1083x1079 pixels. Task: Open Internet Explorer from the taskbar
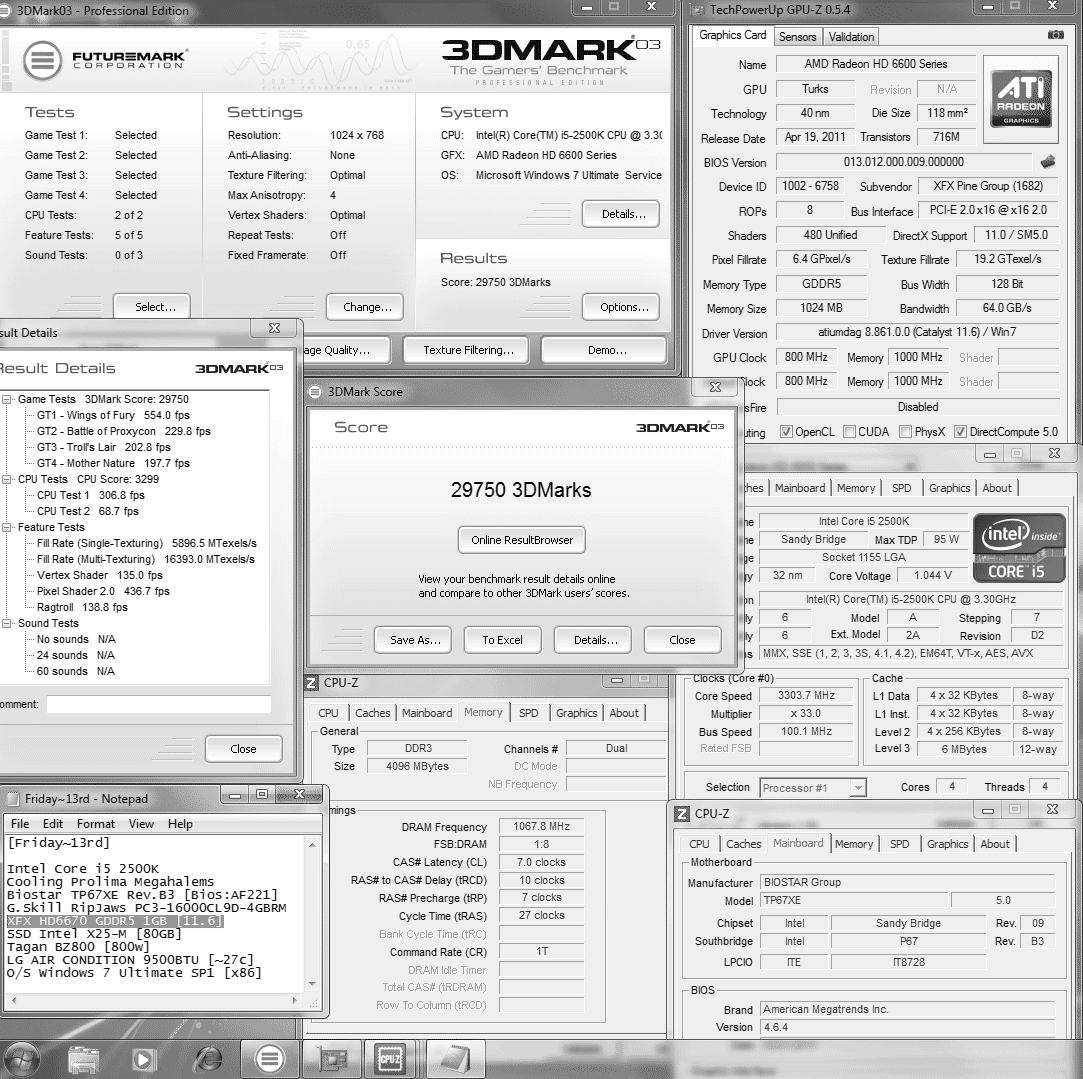(208, 1059)
